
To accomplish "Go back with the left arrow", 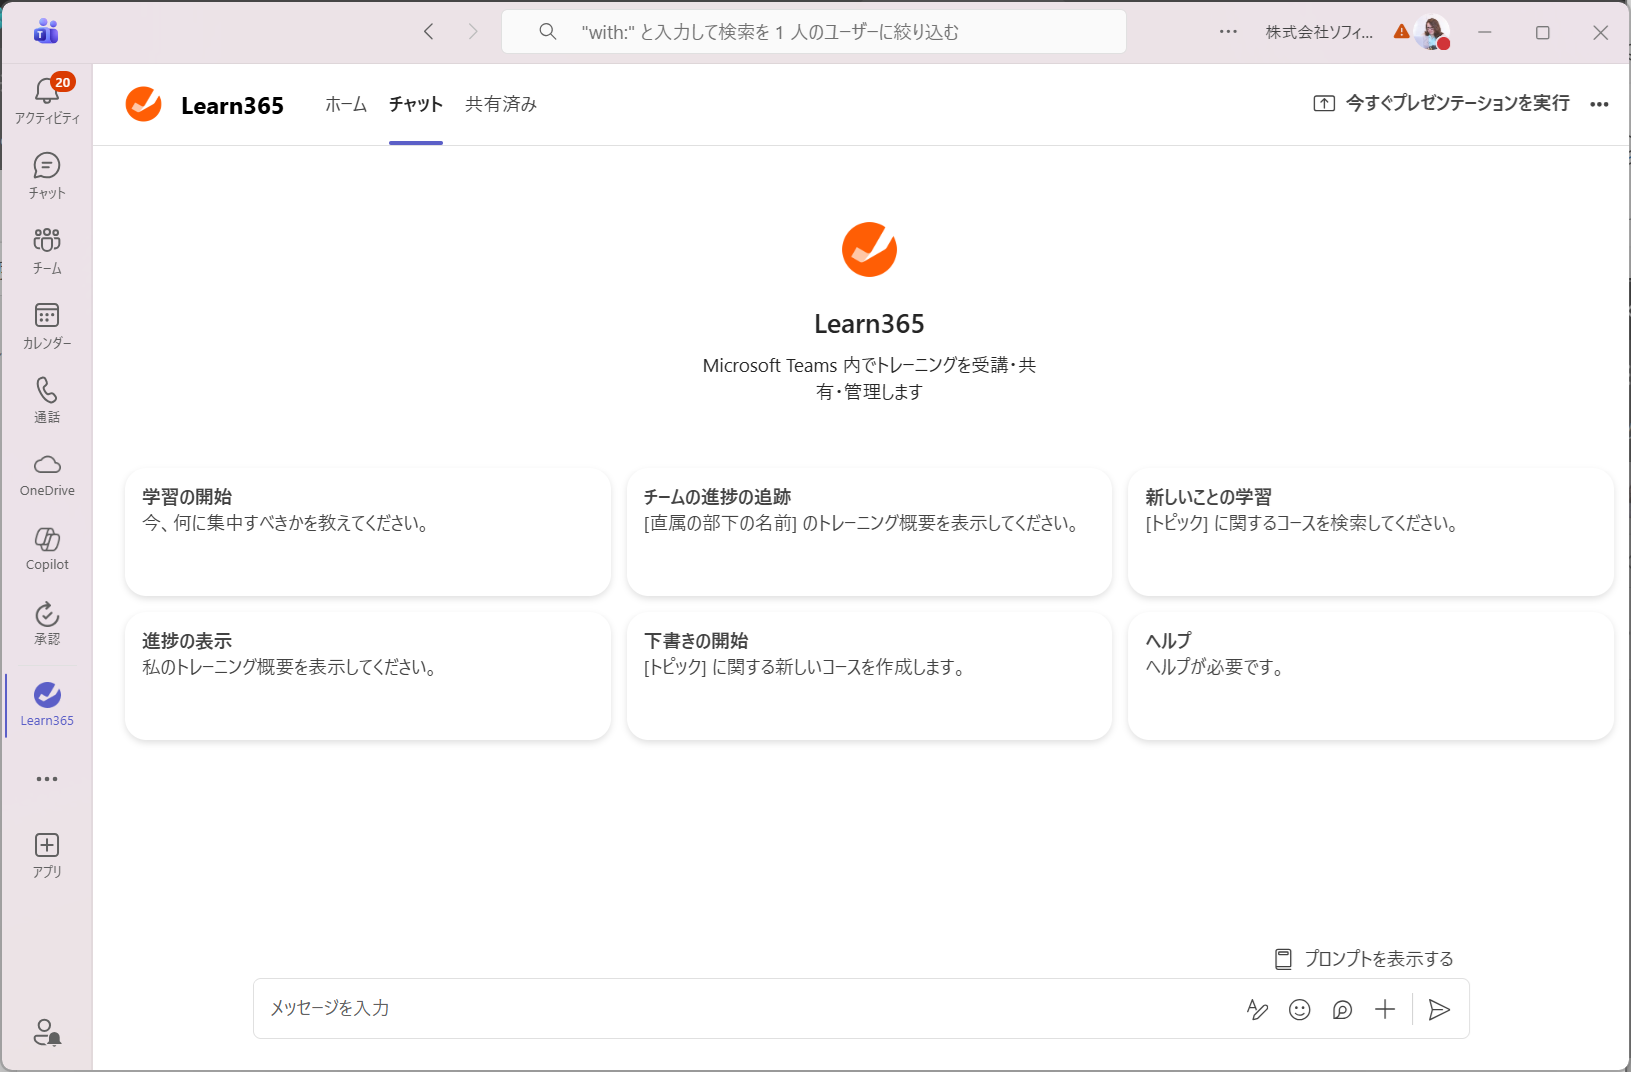I will click(429, 32).
